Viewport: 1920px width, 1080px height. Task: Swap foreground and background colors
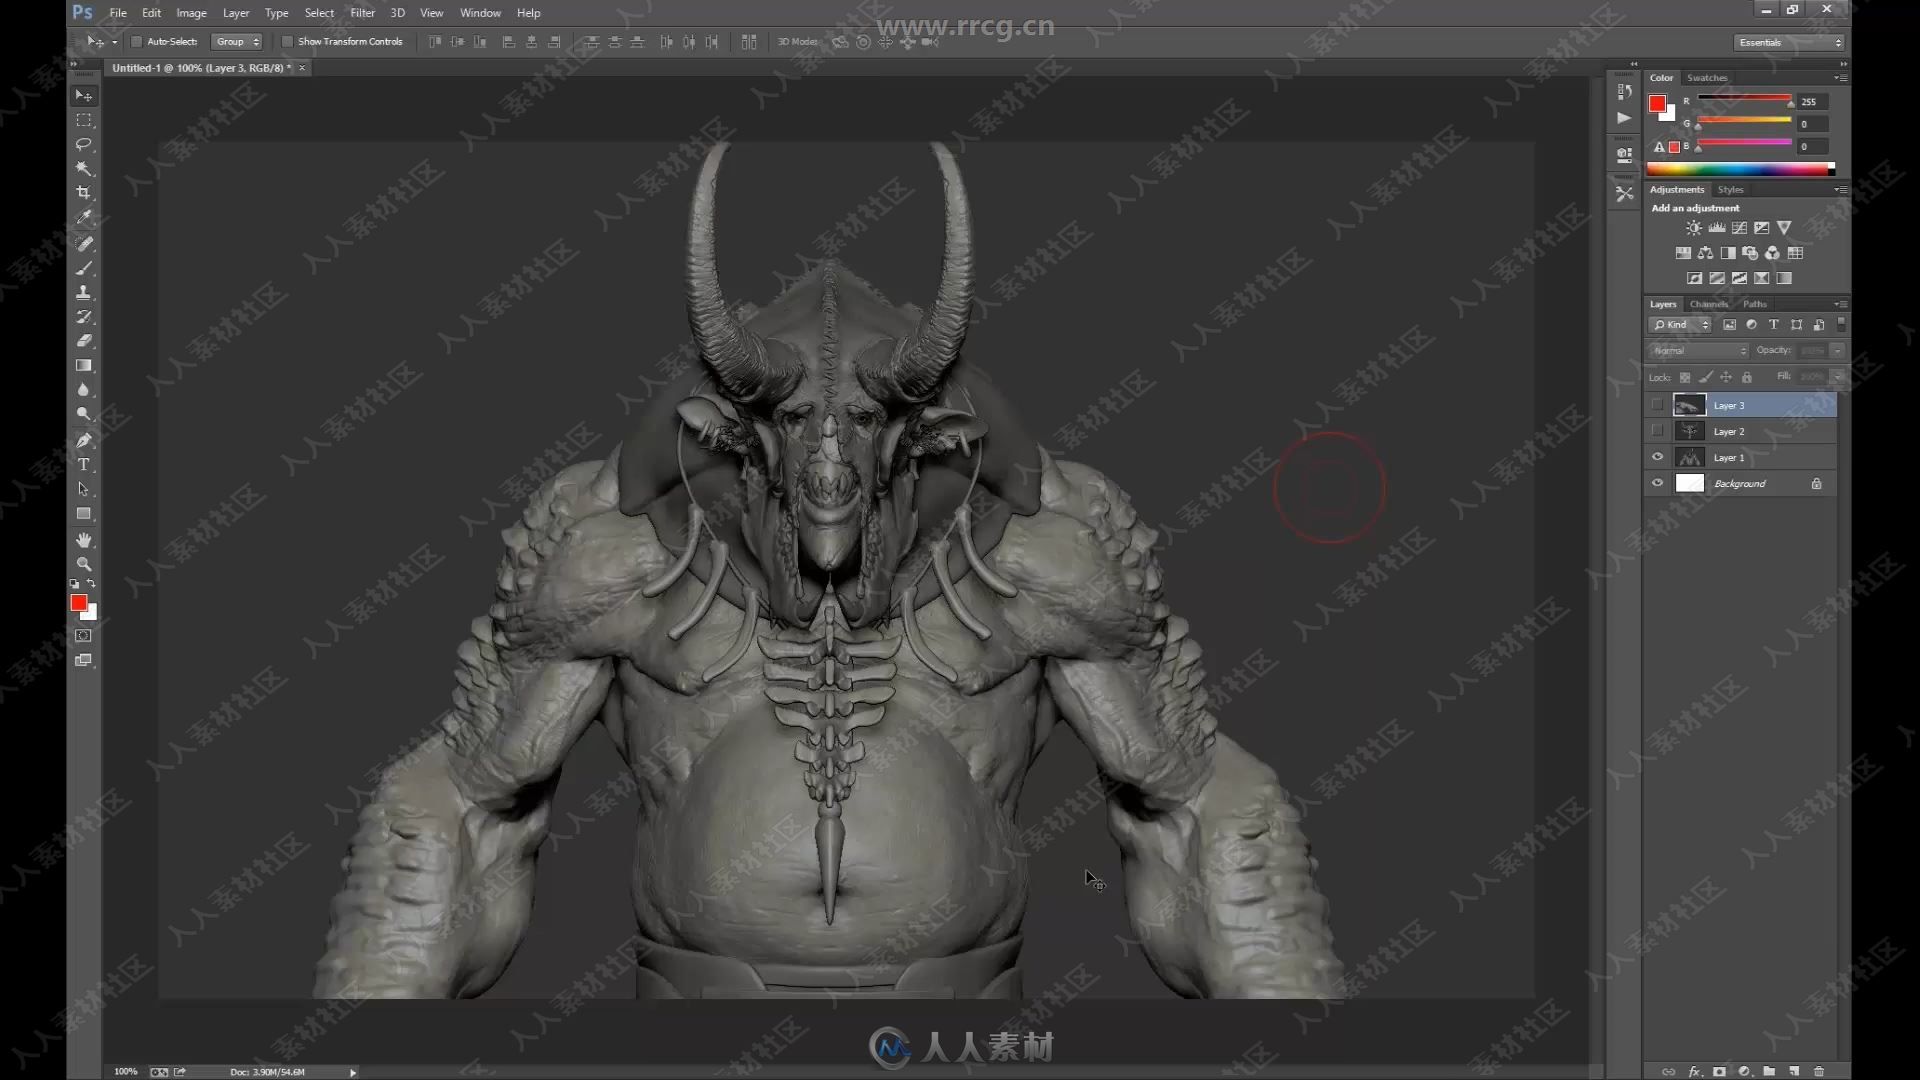(x=92, y=583)
